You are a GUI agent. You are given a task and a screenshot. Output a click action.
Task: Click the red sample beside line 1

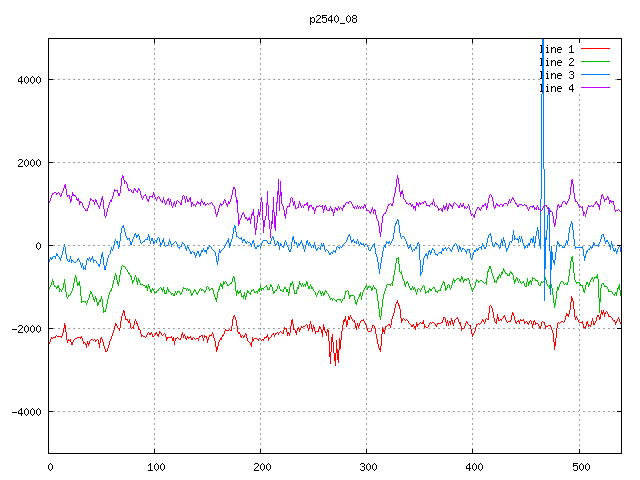tap(595, 48)
